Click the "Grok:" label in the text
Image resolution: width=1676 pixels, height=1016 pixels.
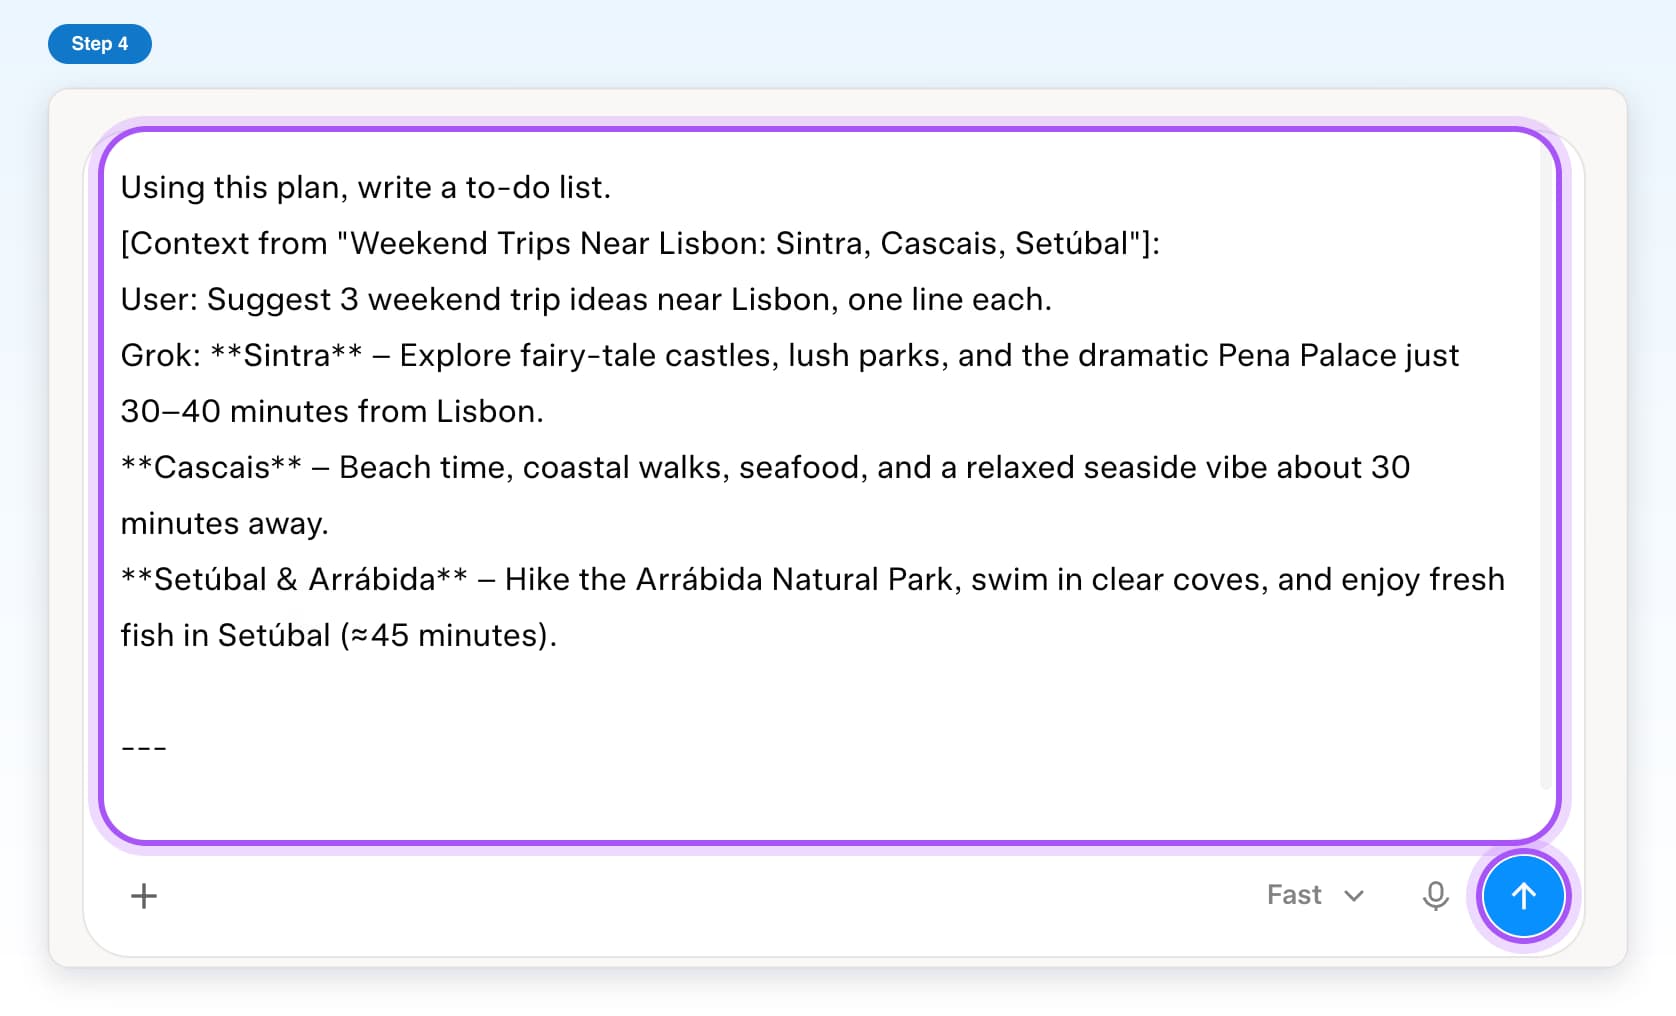tap(161, 355)
